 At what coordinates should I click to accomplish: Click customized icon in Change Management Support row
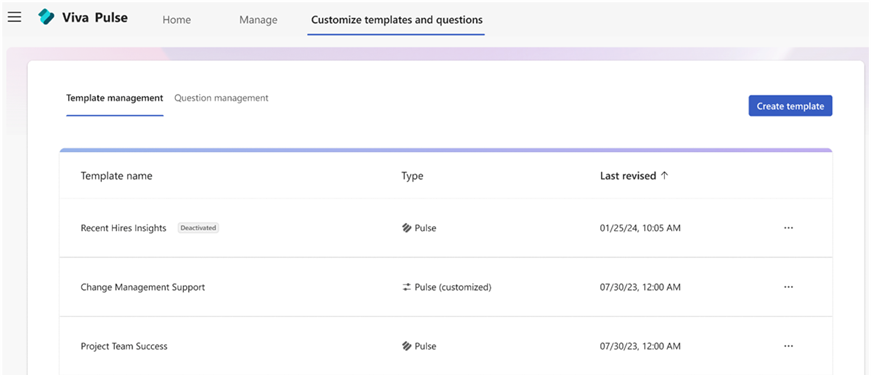406,287
